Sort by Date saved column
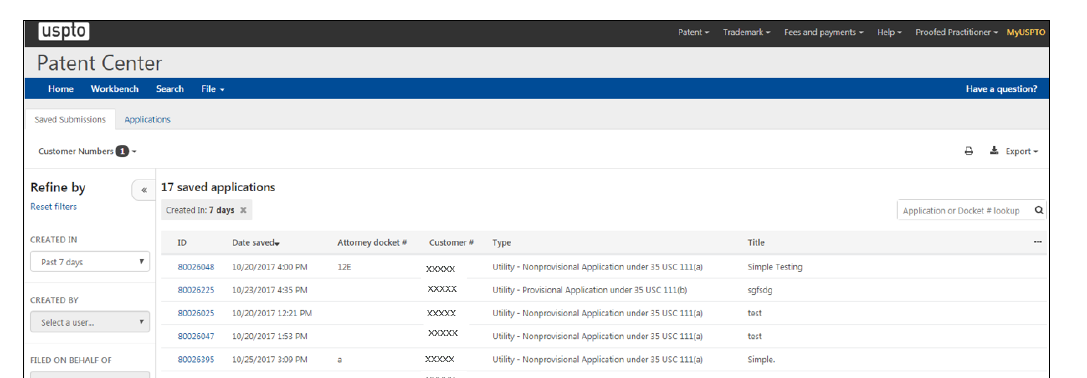Viewport: 1087px width, 378px height. tap(256, 243)
